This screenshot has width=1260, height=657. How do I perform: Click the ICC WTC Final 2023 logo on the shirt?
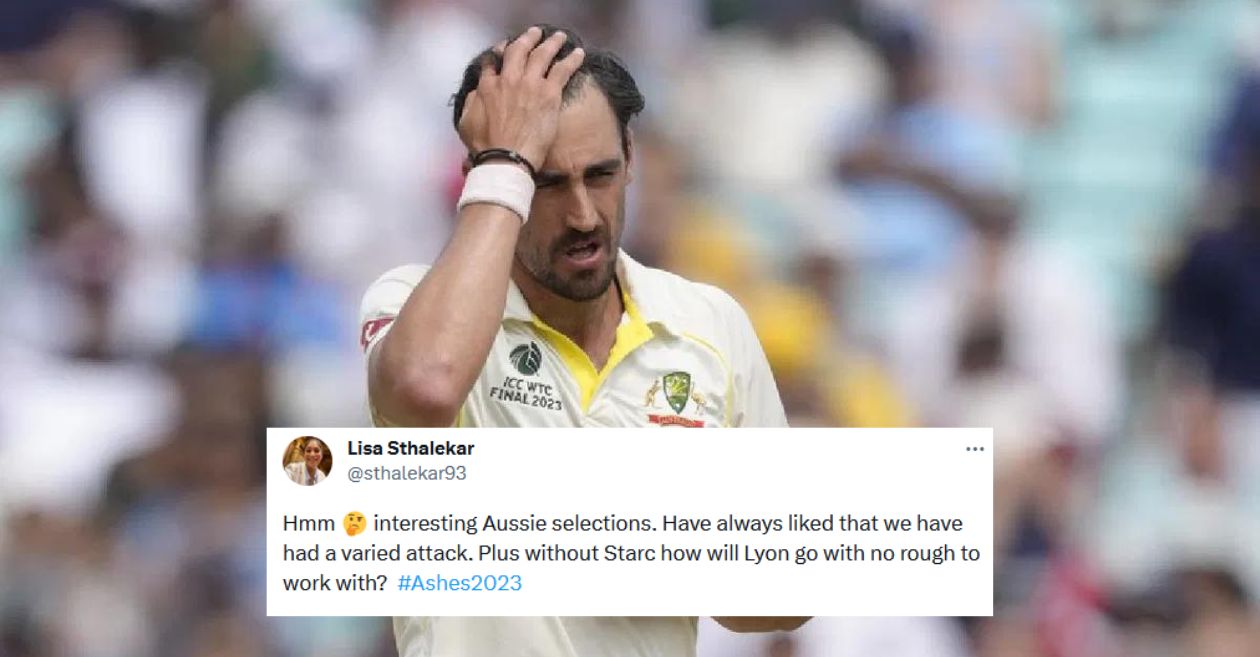[x=527, y=374]
